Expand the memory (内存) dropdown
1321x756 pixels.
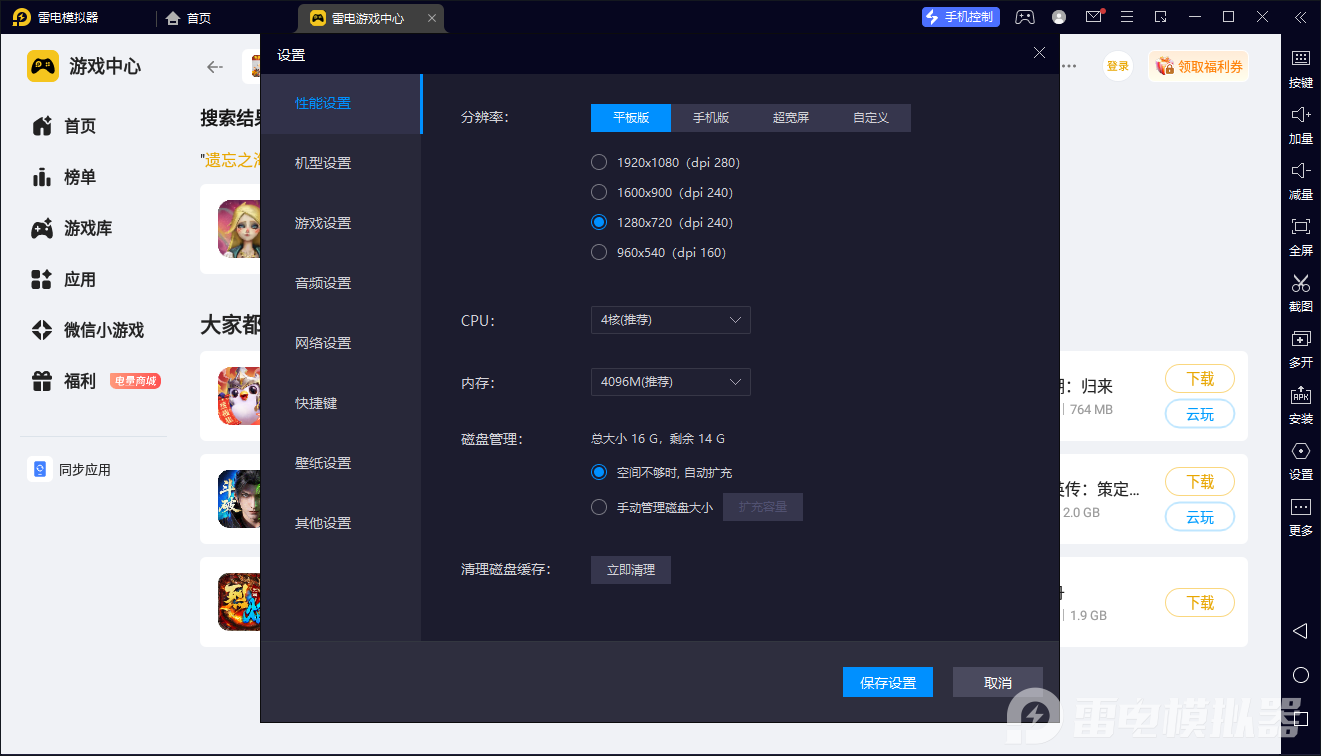[670, 382]
